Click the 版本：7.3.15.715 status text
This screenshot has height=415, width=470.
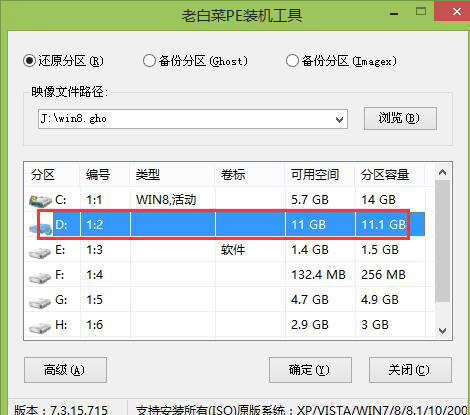point(61,410)
